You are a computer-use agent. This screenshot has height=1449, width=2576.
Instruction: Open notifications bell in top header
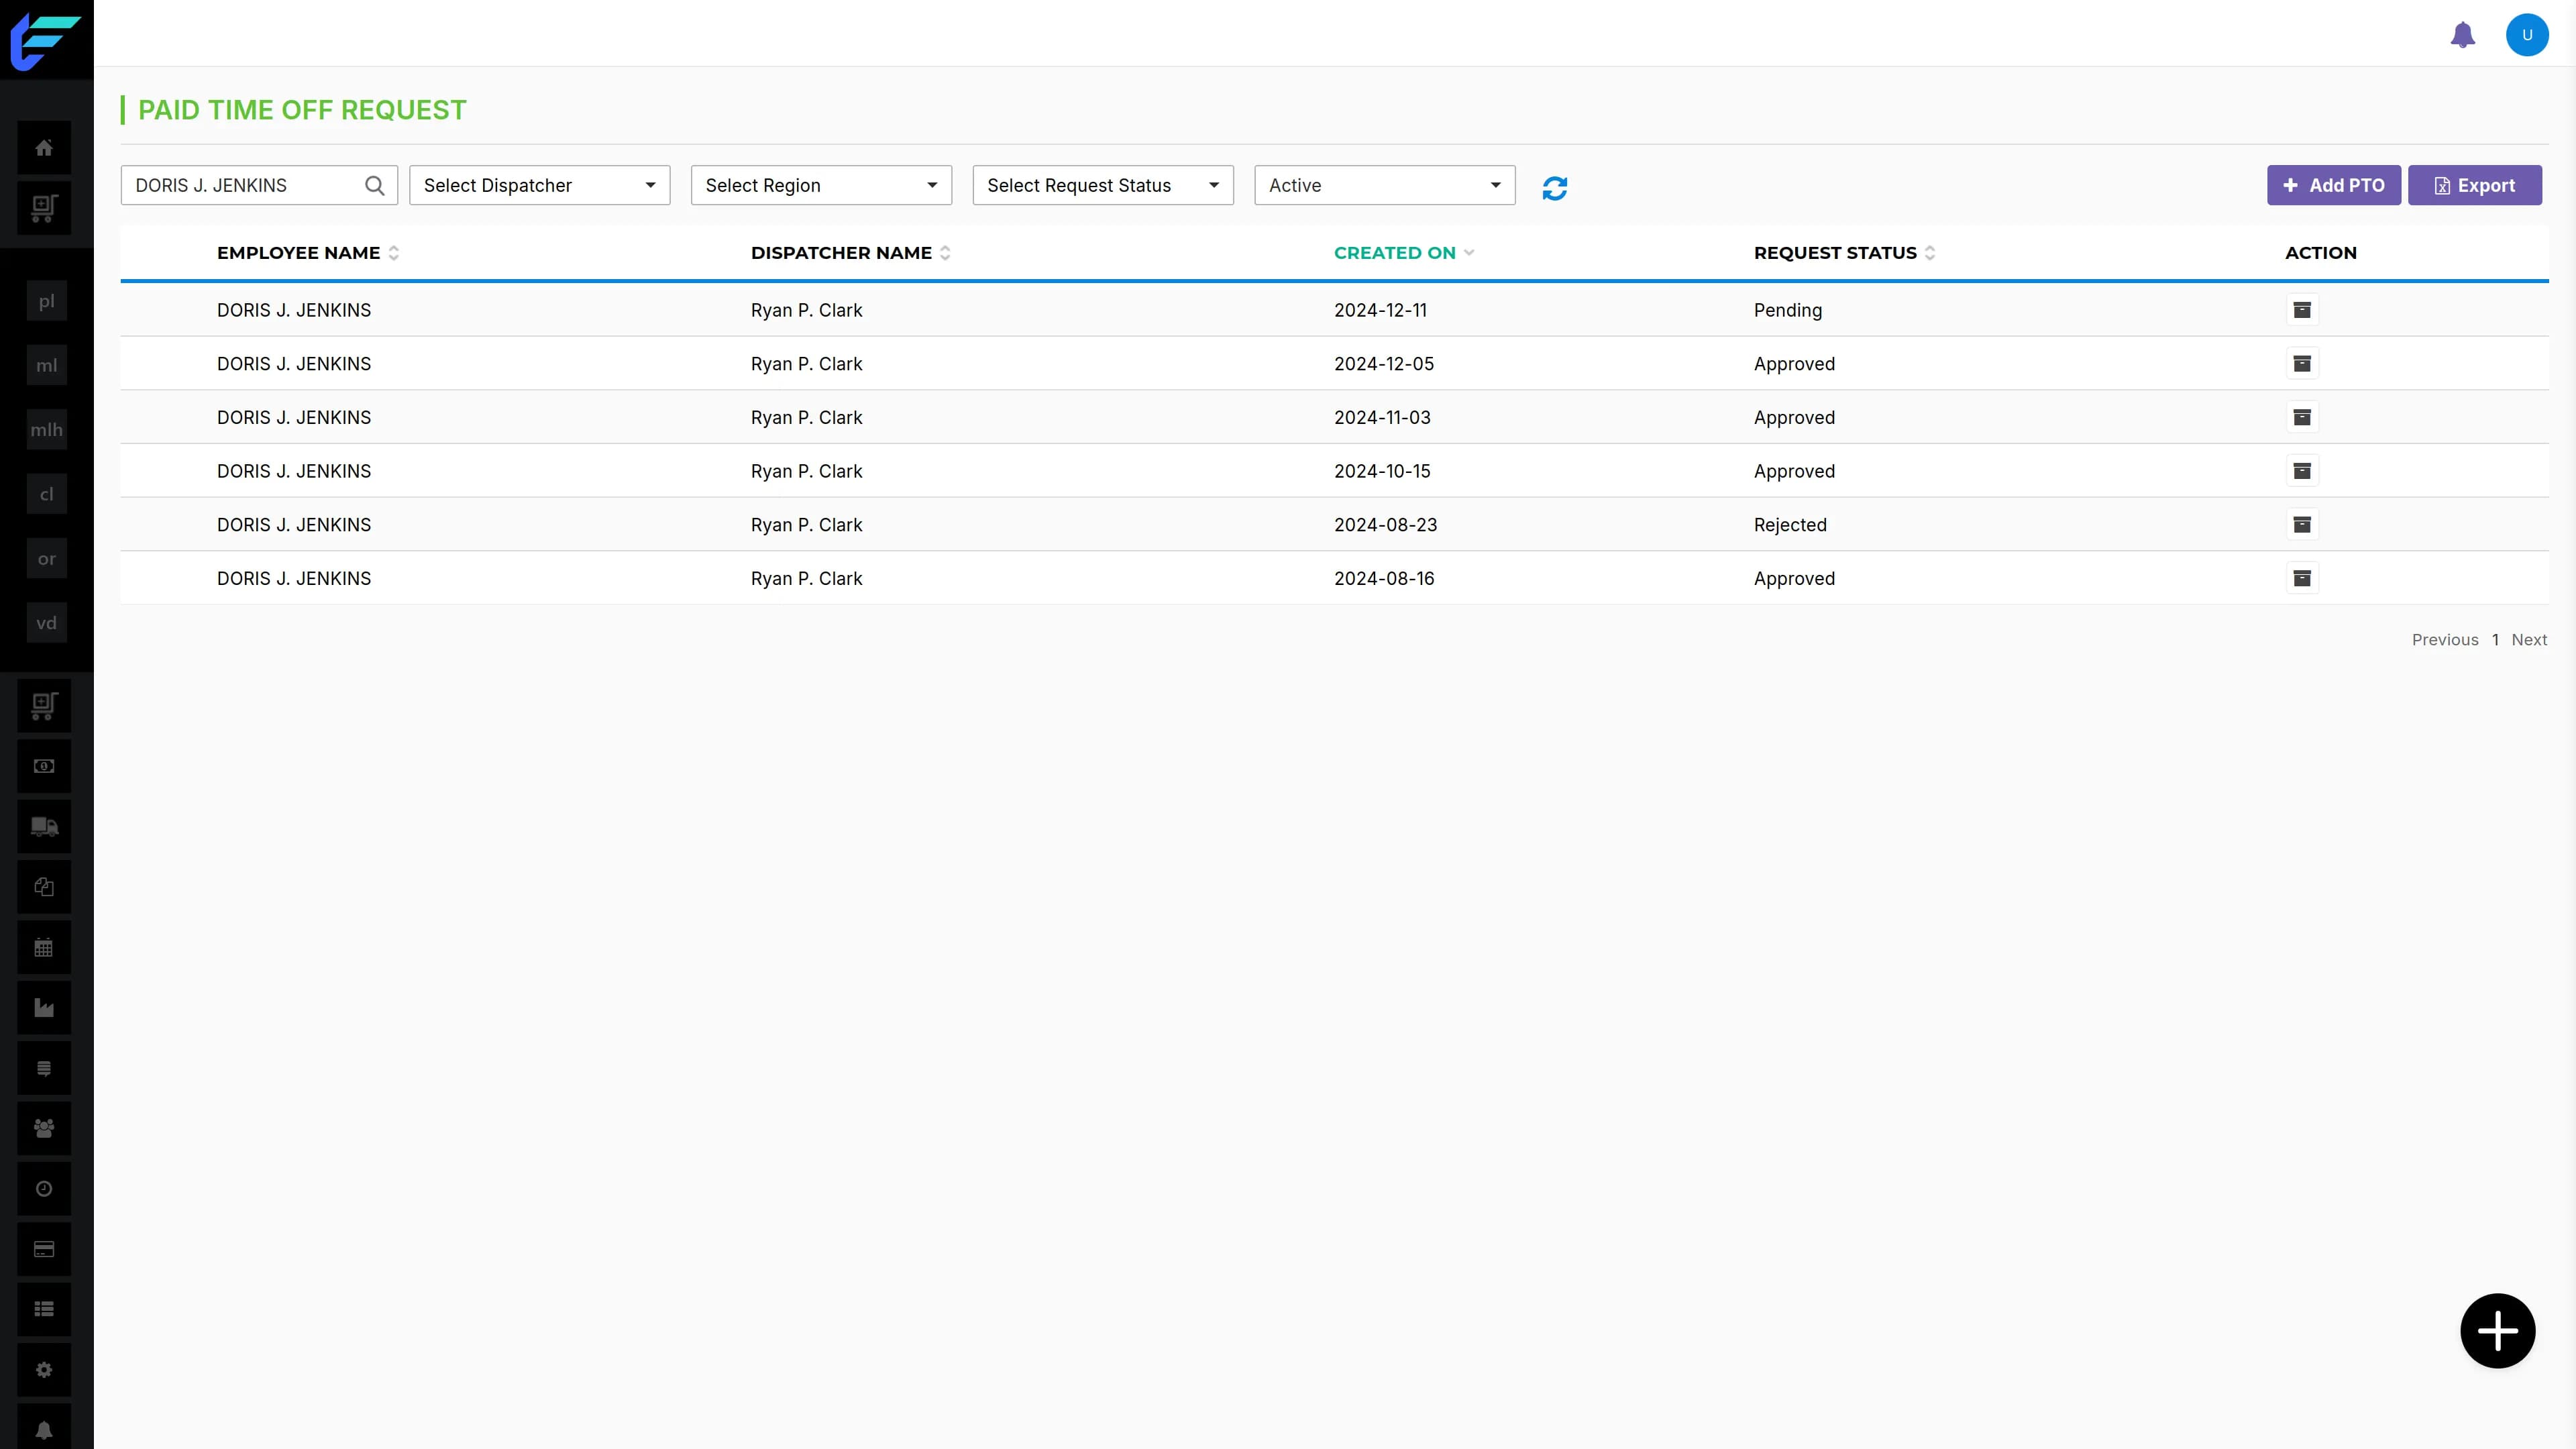point(2462,35)
